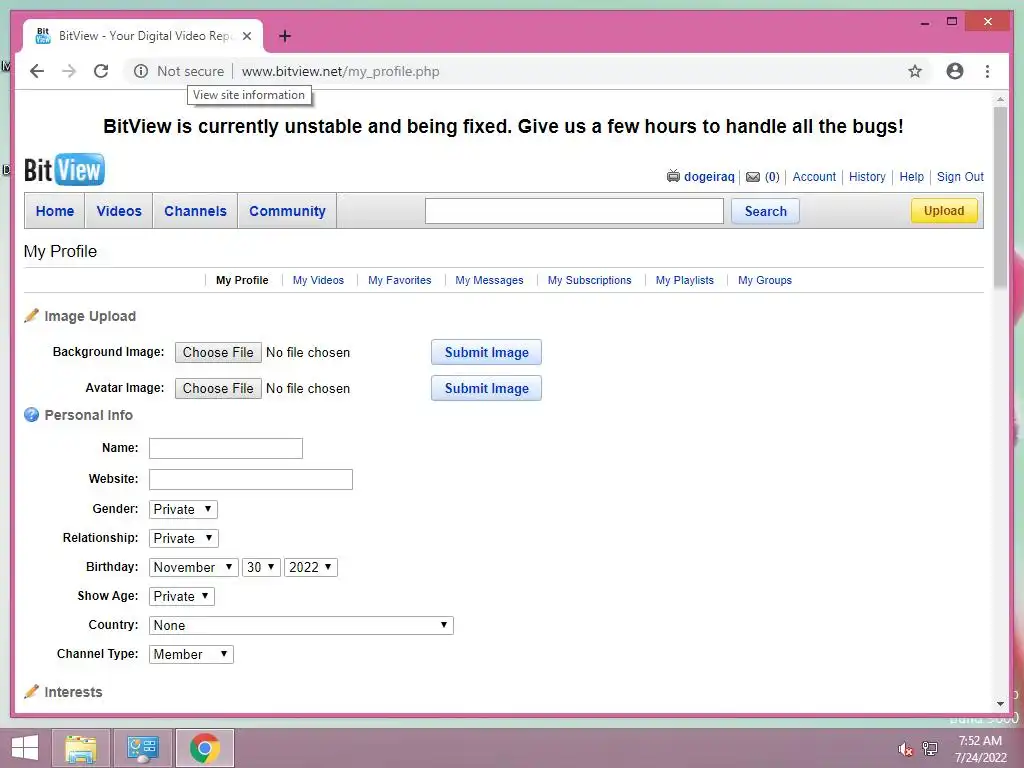1024x768 pixels.
Task: Open the Birthday month dropdown
Action: tap(193, 567)
